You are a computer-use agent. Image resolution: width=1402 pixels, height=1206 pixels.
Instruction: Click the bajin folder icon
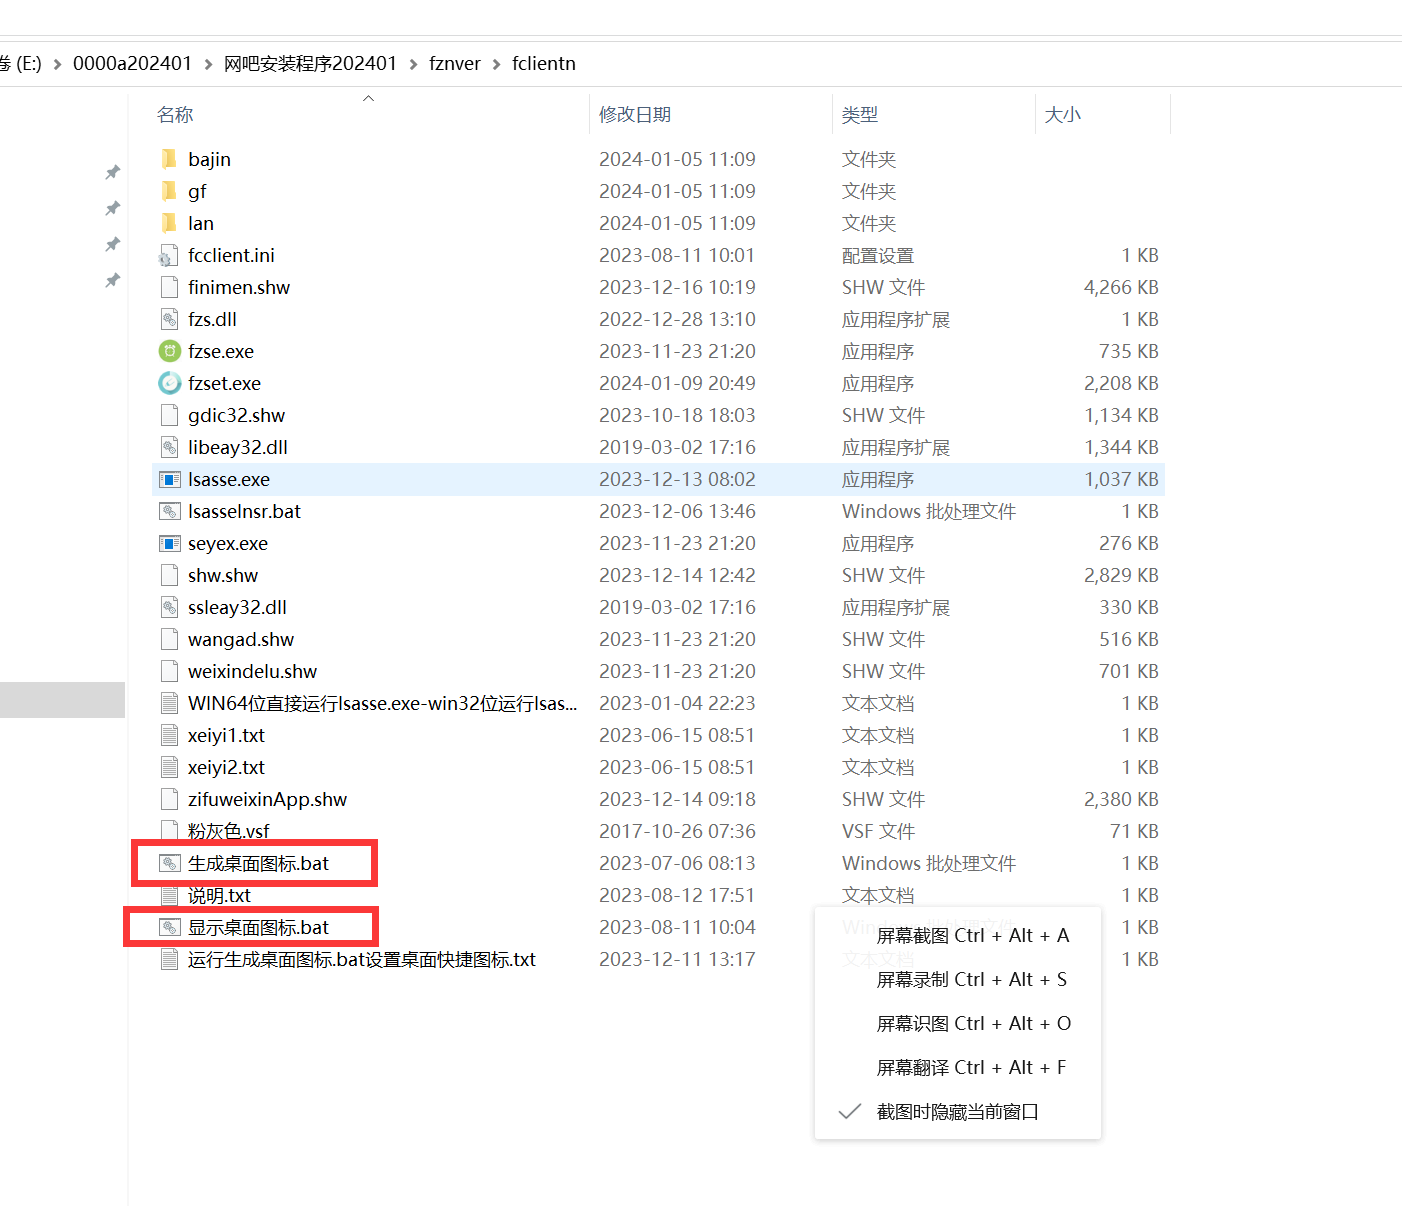(x=170, y=159)
